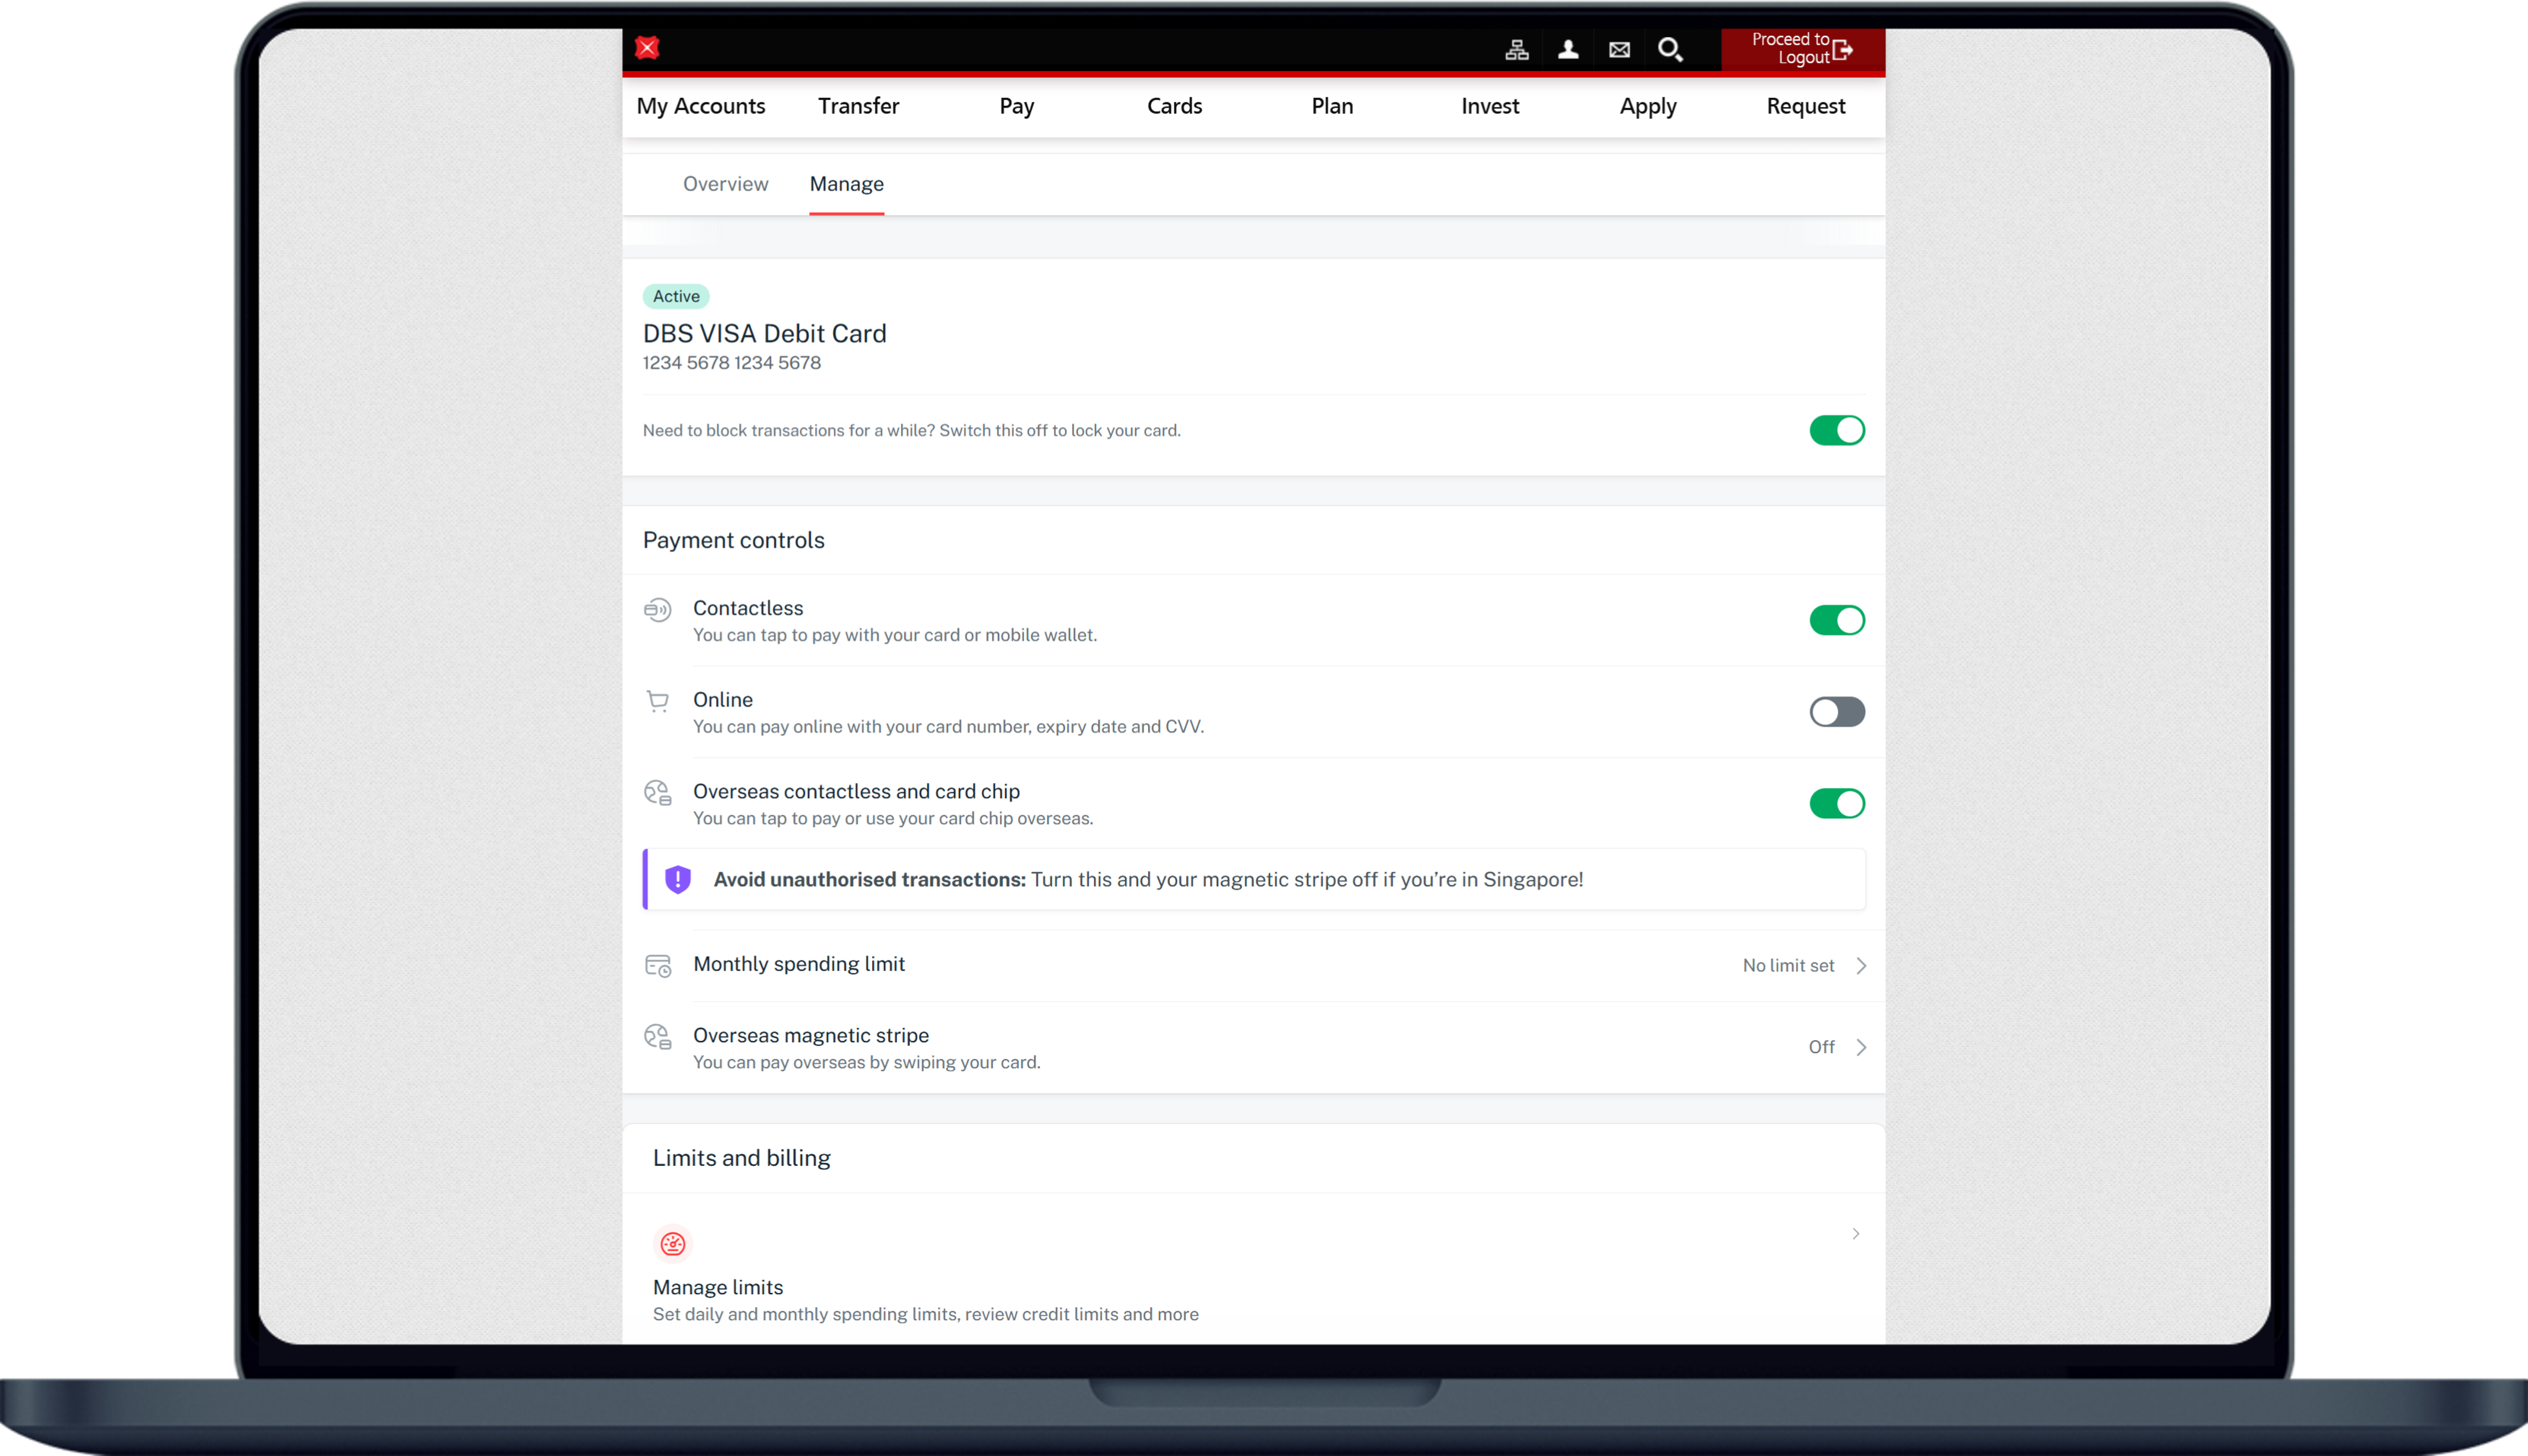Enable the Online payment toggle
2528x1456 pixels.
click(1836, 712)
